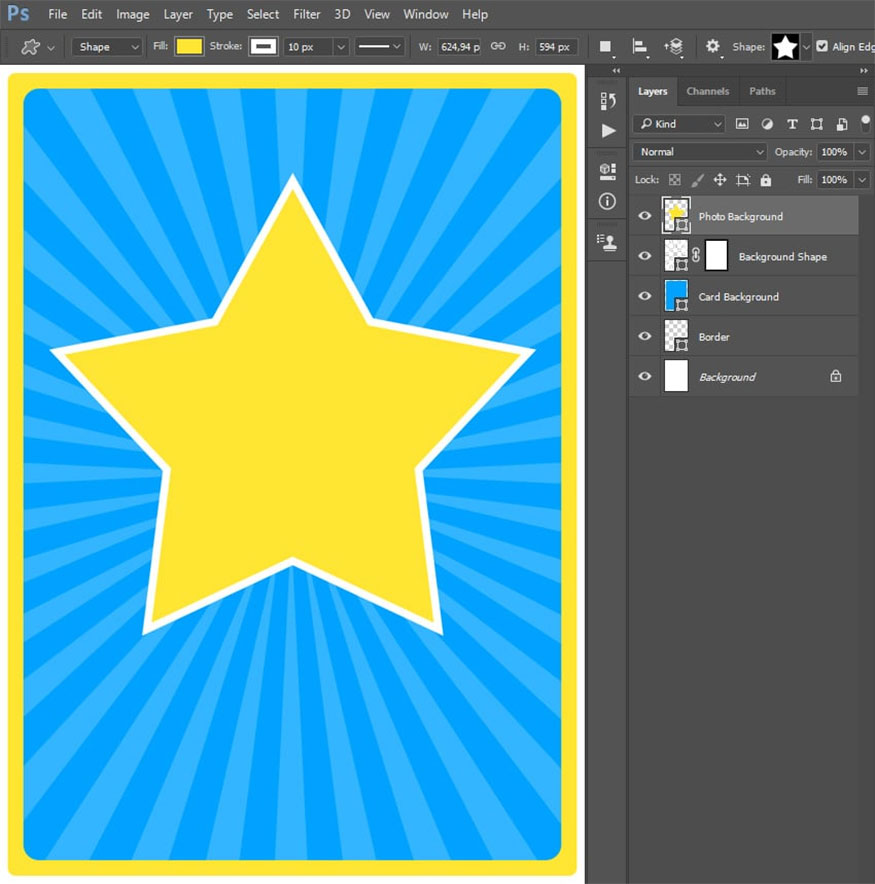Open the Actions panel play icon
875x884 pixels.
(x=608, y=131)
